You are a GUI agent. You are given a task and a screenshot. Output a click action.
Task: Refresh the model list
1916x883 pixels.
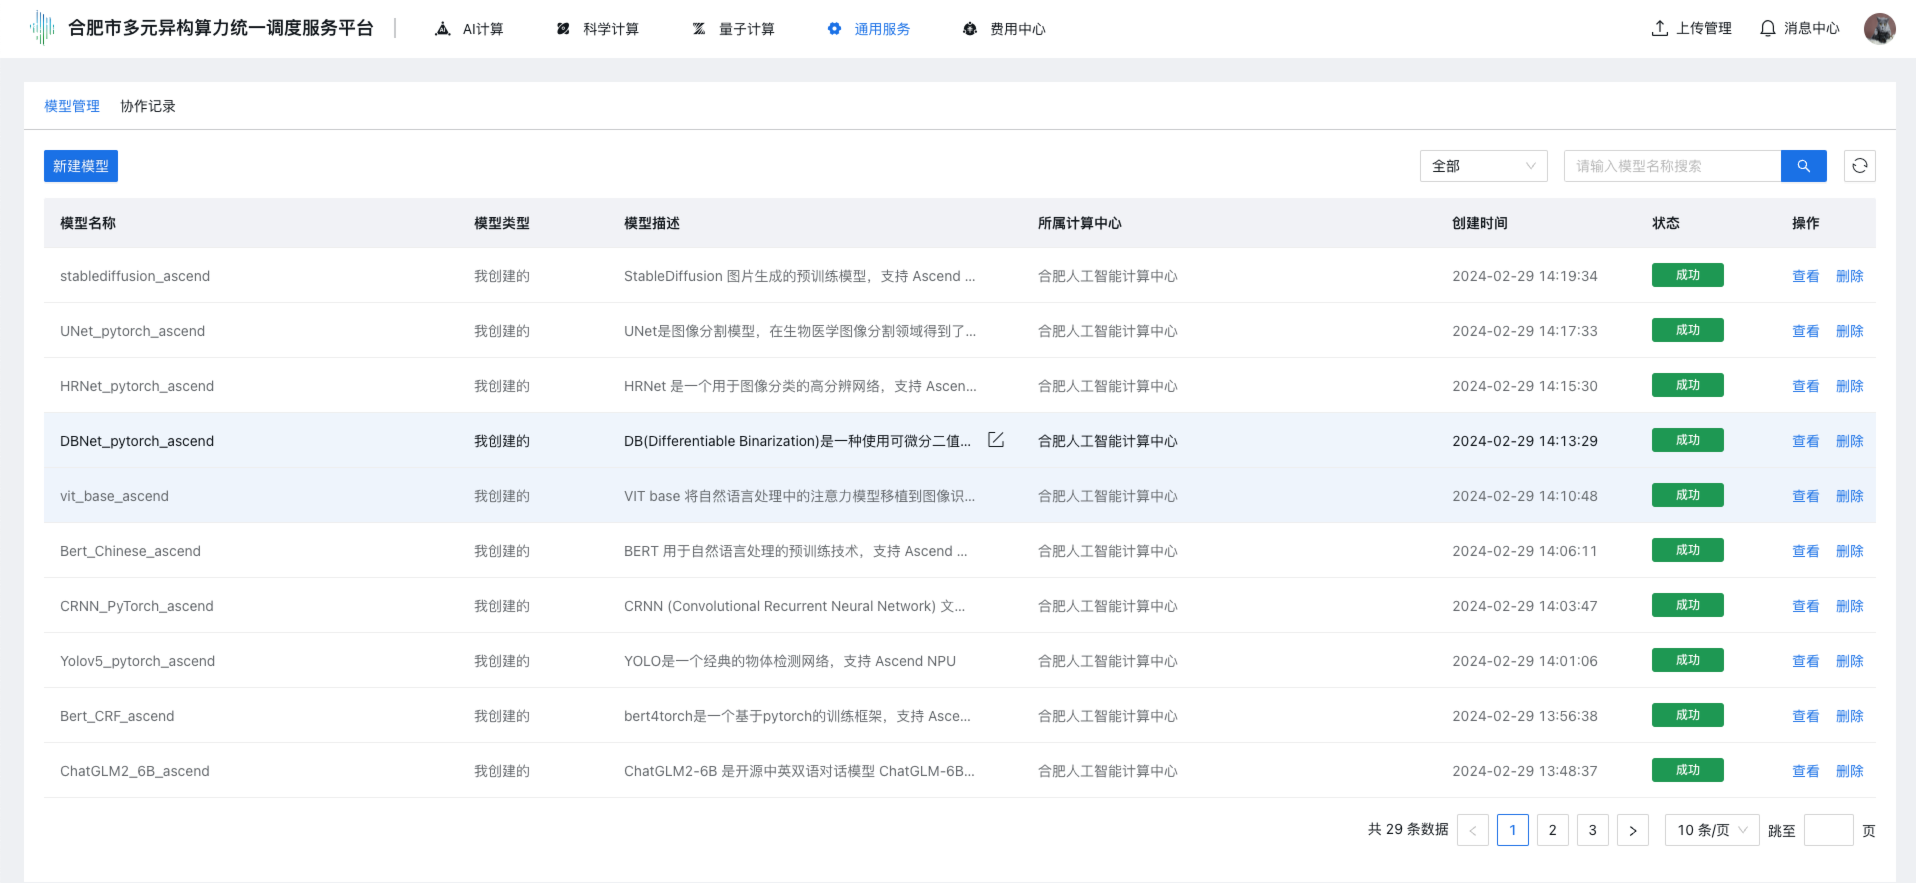(1859, 166)
